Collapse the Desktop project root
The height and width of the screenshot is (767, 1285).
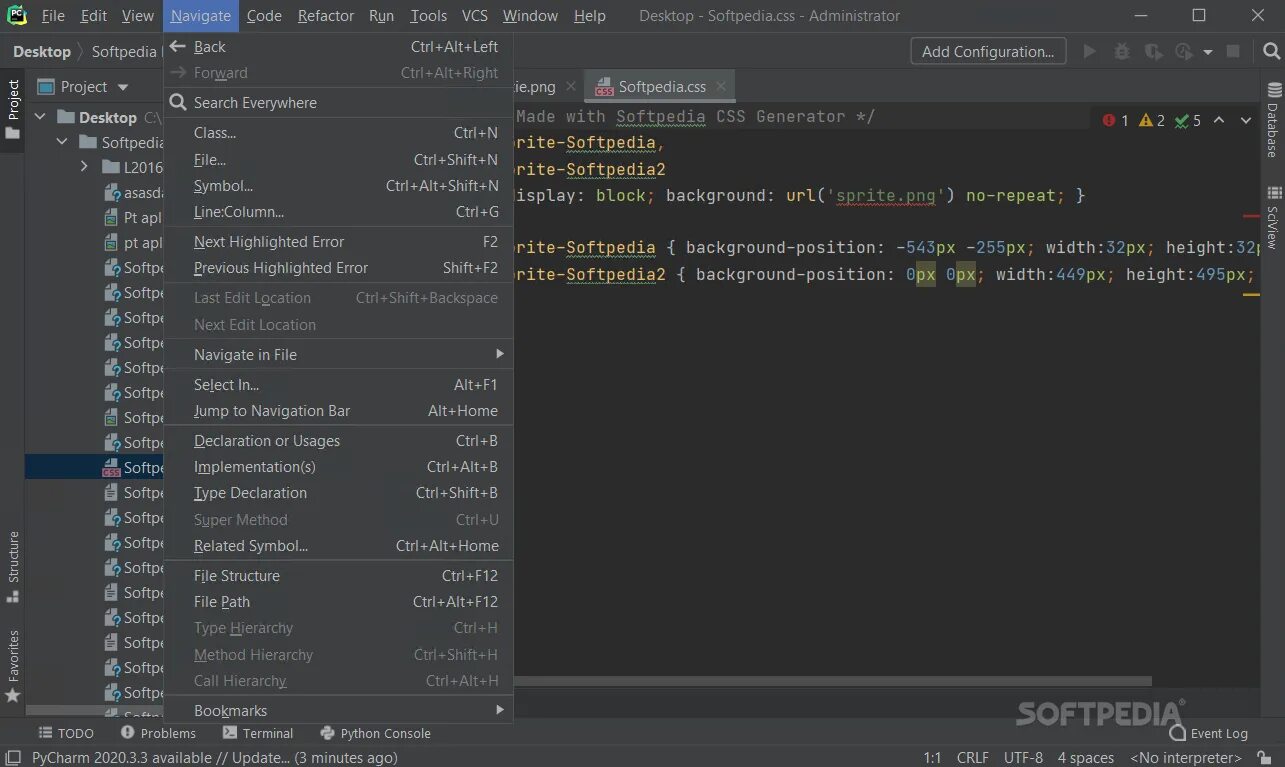click(40, 117)
